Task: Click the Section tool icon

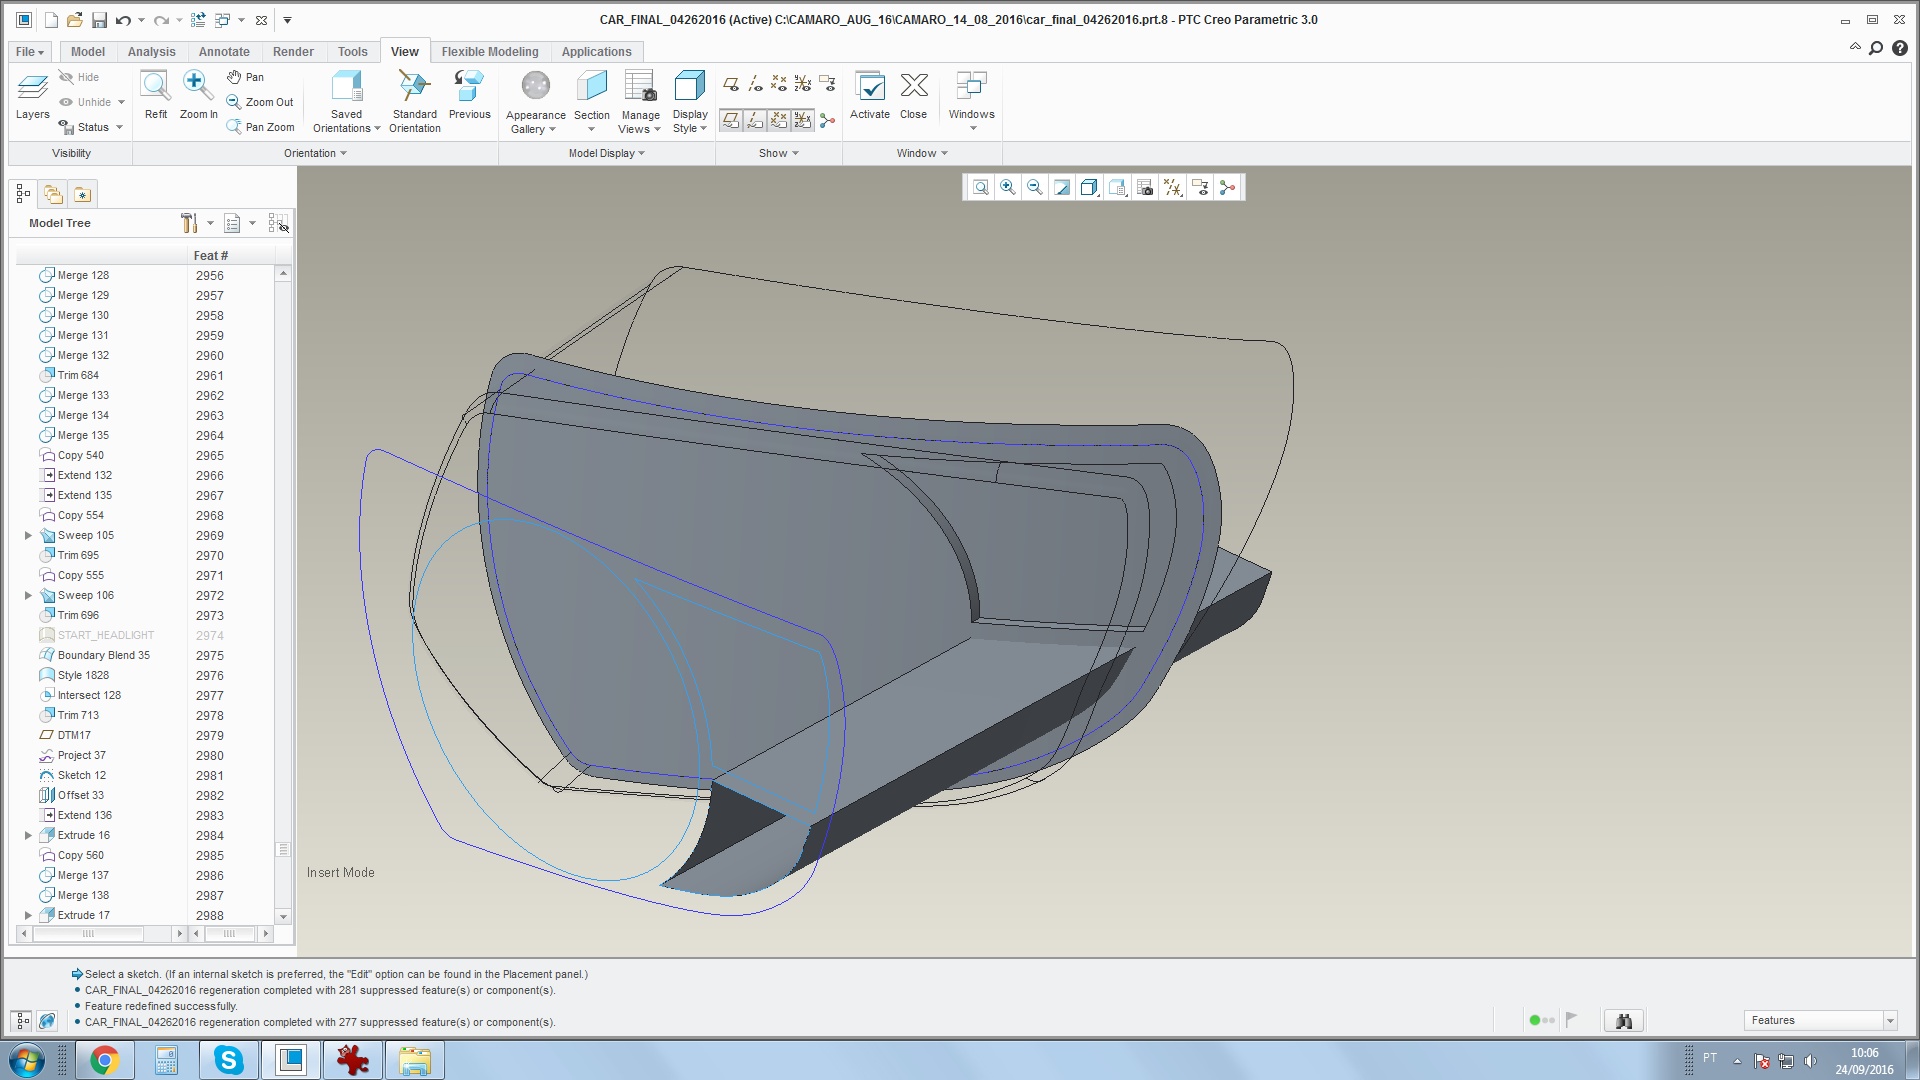Action: tap(591, 88)
